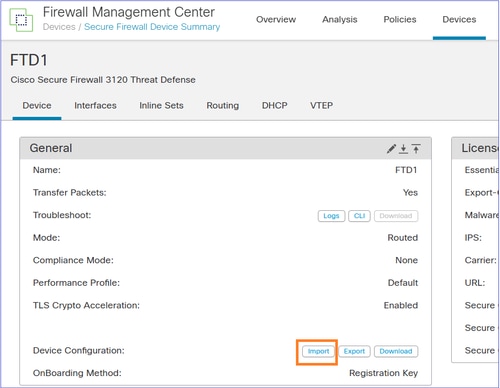Click the Device Configuration label

tap(79, 351)
